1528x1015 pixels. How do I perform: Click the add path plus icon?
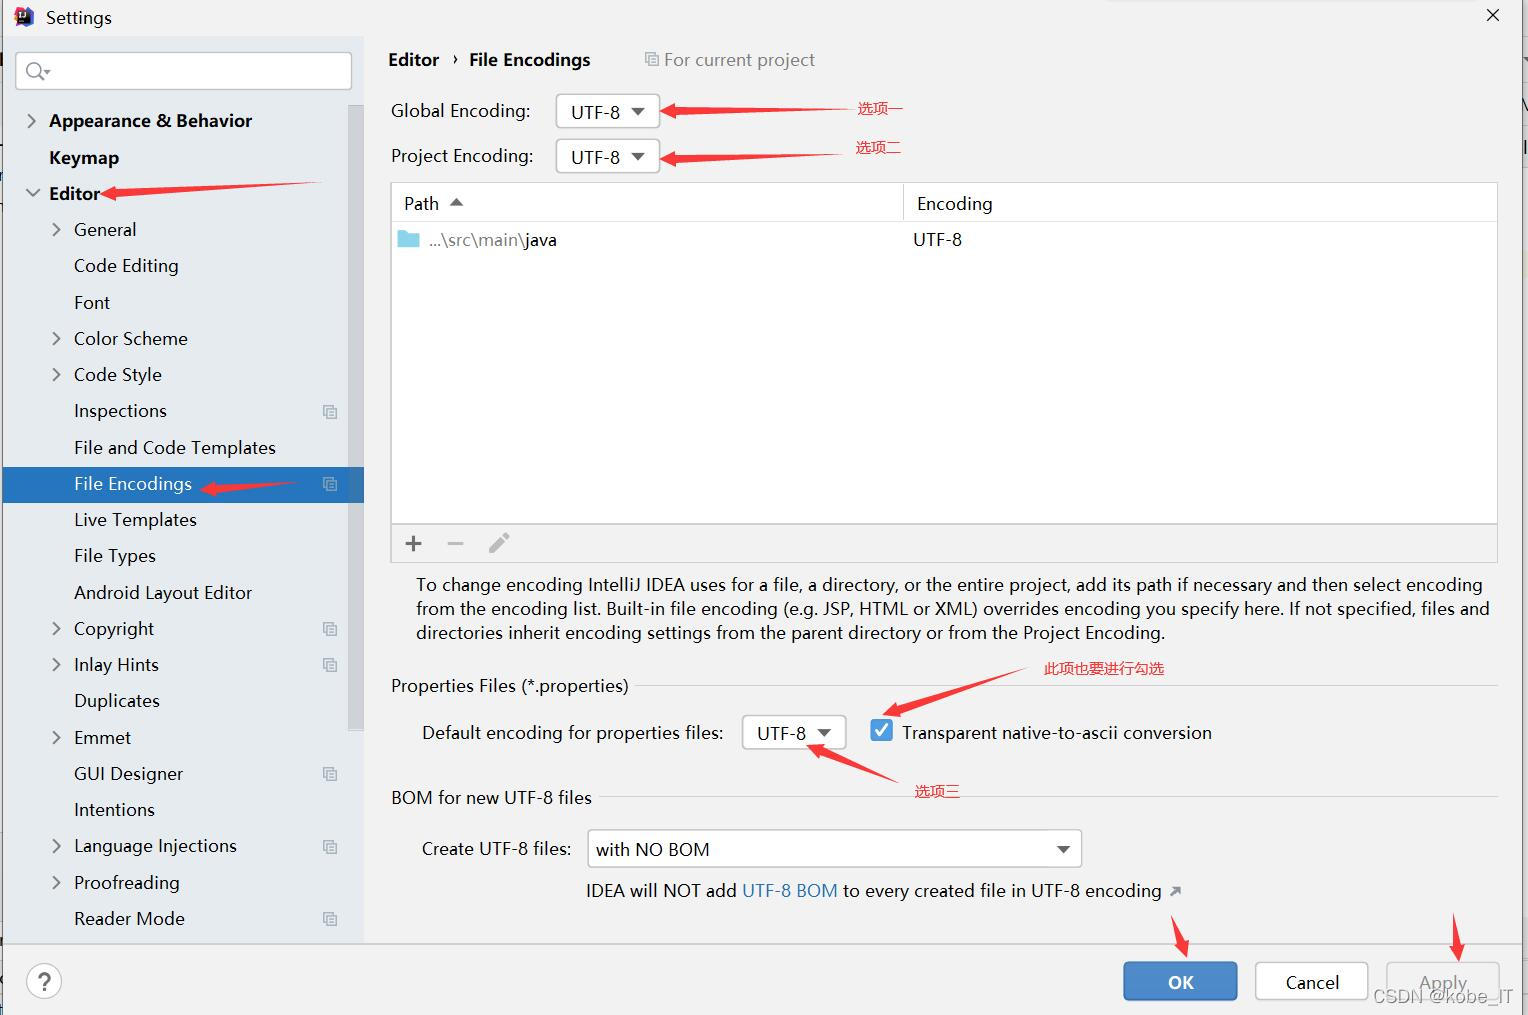[414, 543]
